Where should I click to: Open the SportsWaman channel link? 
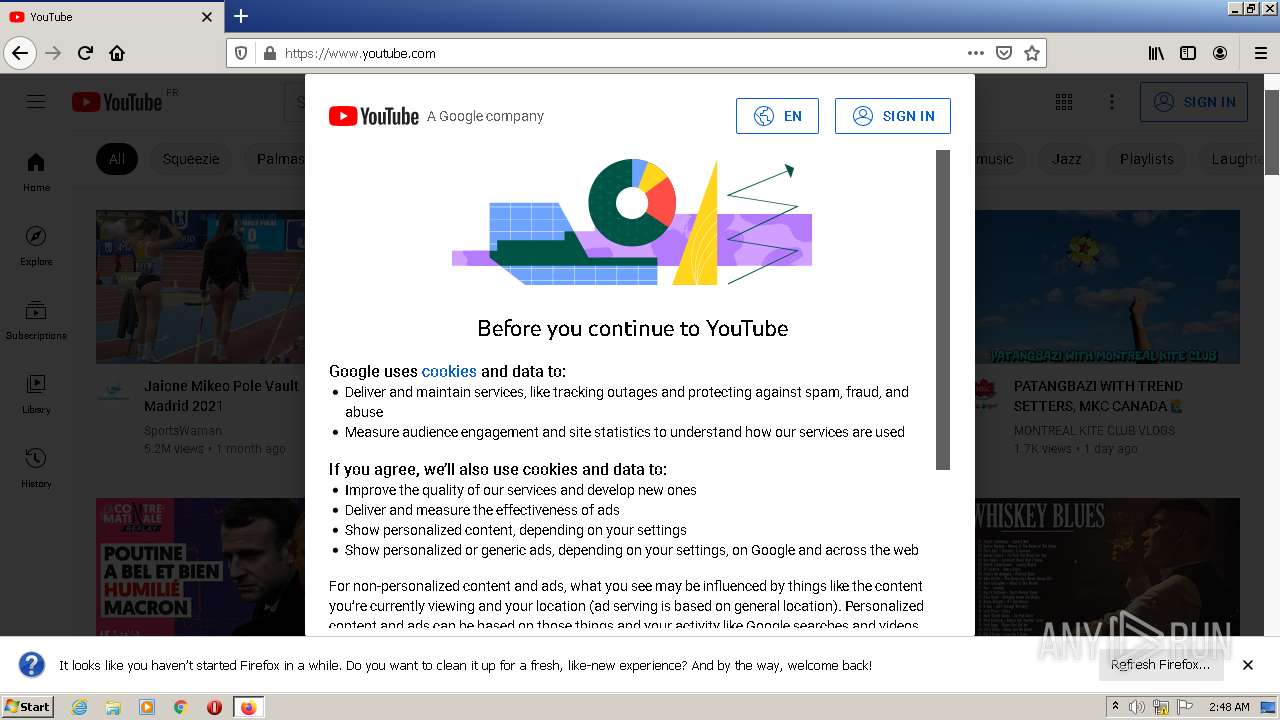(183, 431)
